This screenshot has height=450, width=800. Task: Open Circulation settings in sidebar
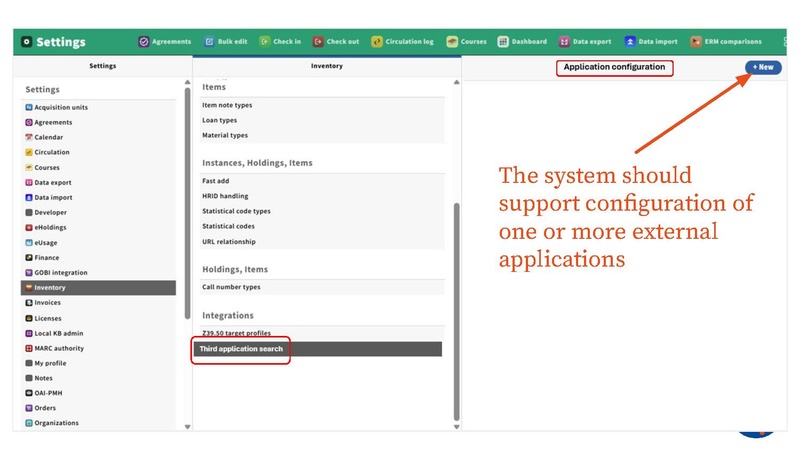[52, 152]
